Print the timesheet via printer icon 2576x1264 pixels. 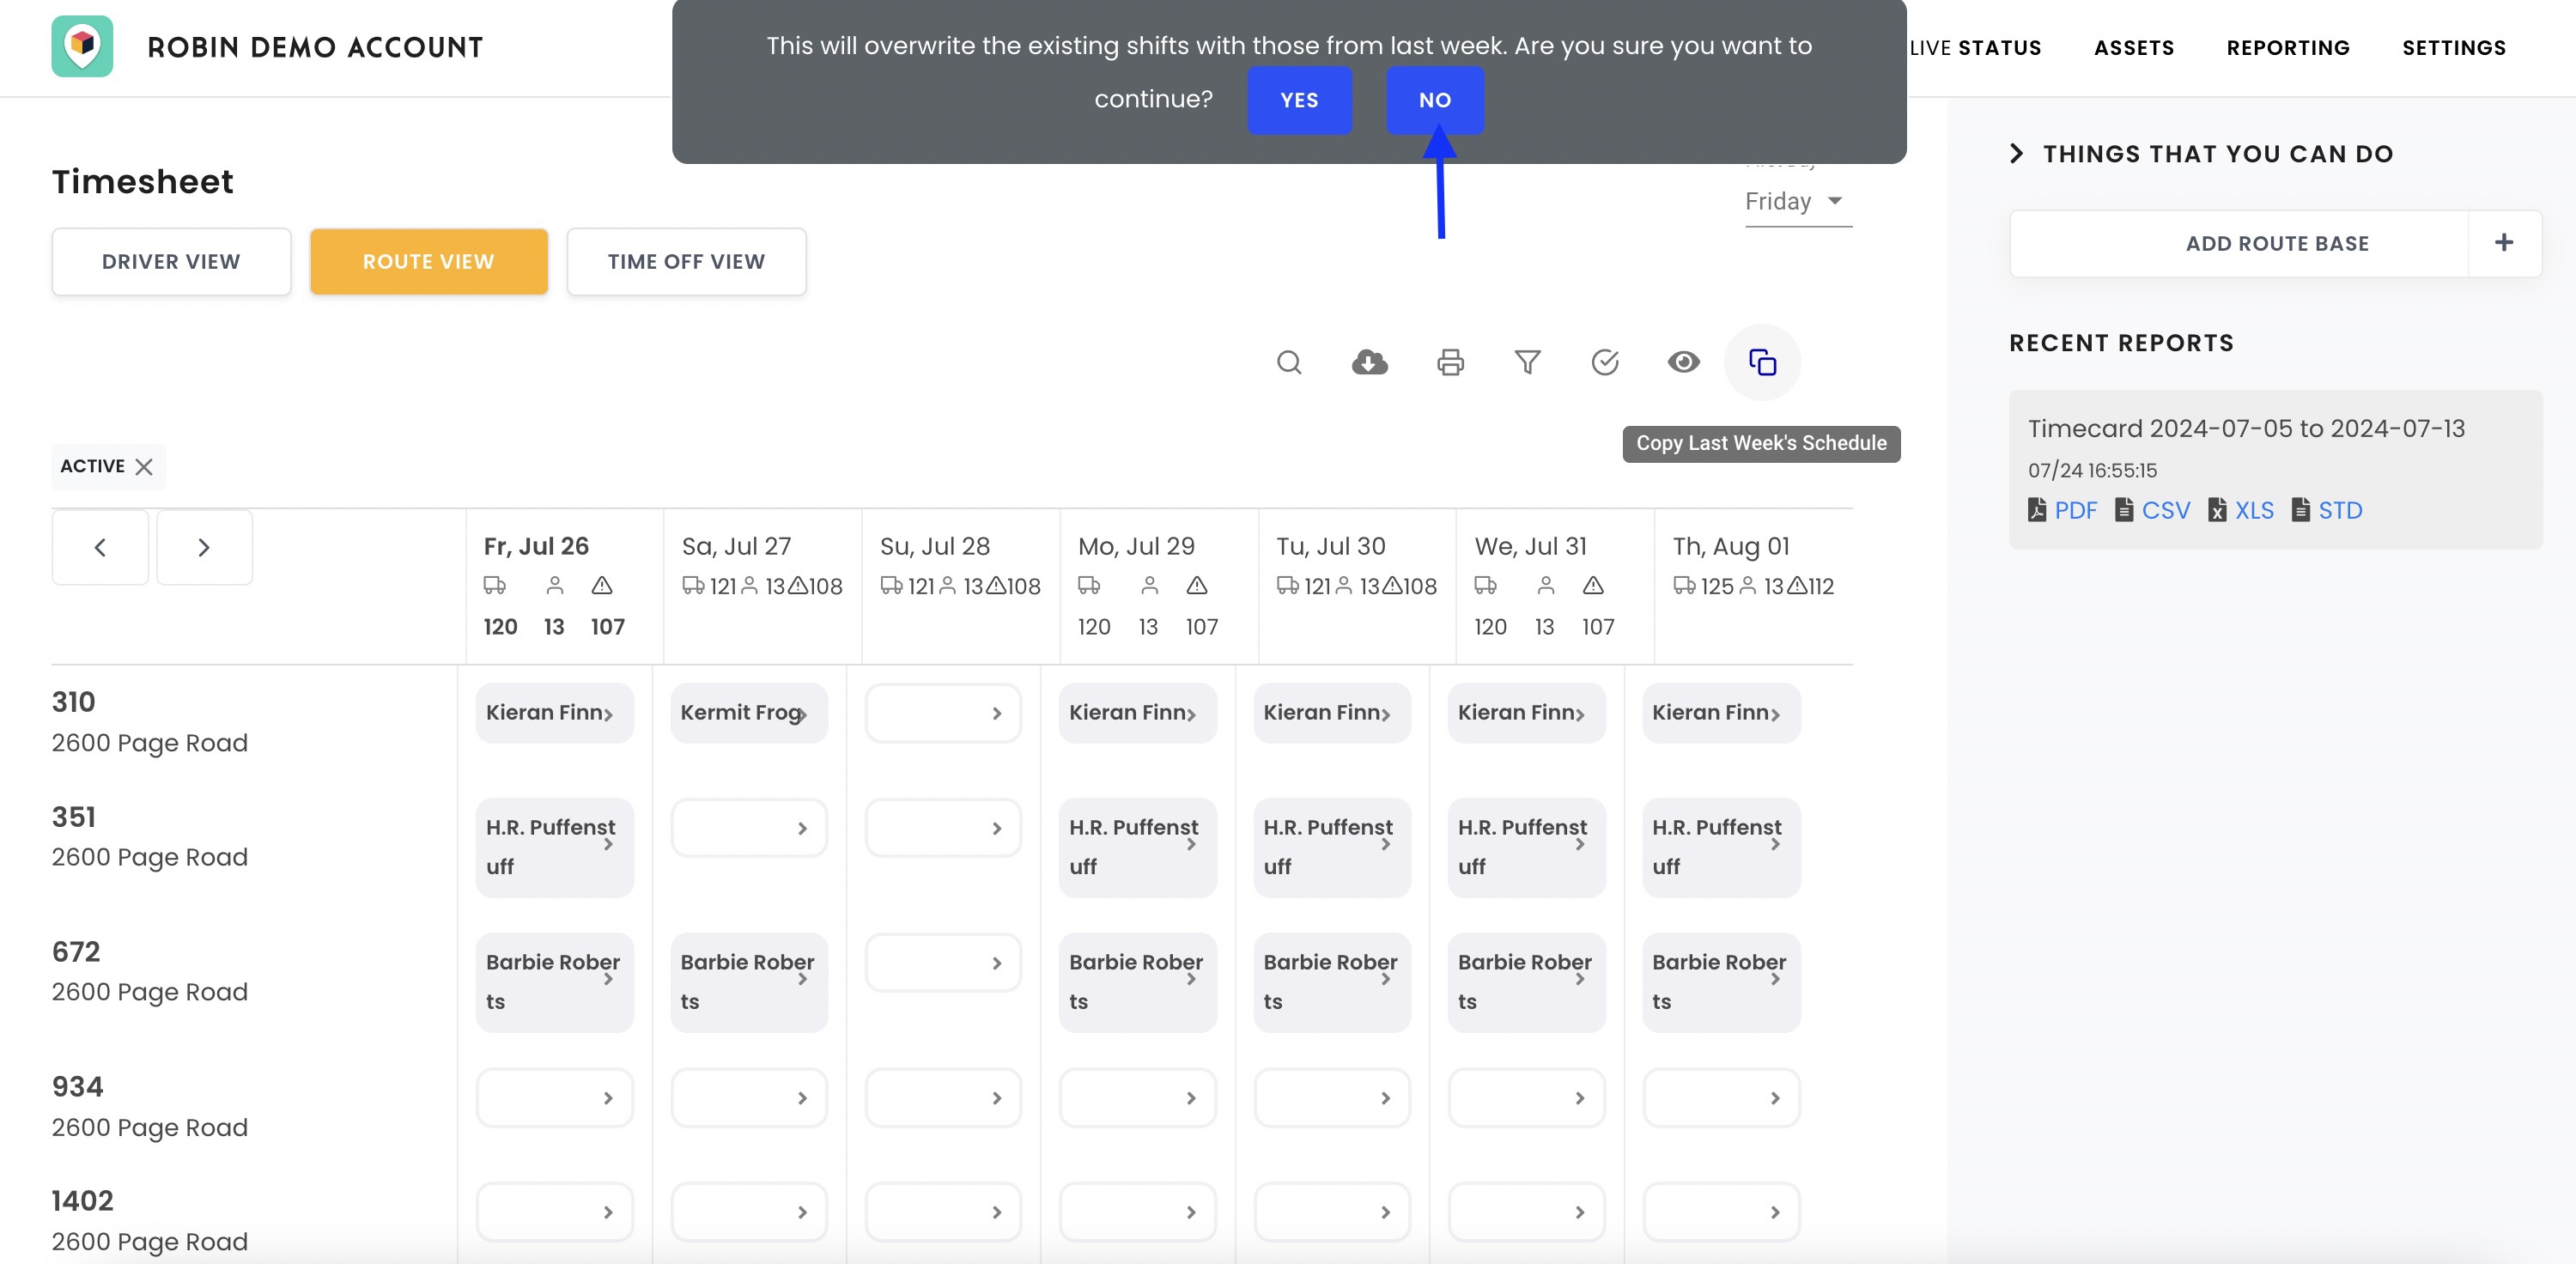click(1450, 362)
